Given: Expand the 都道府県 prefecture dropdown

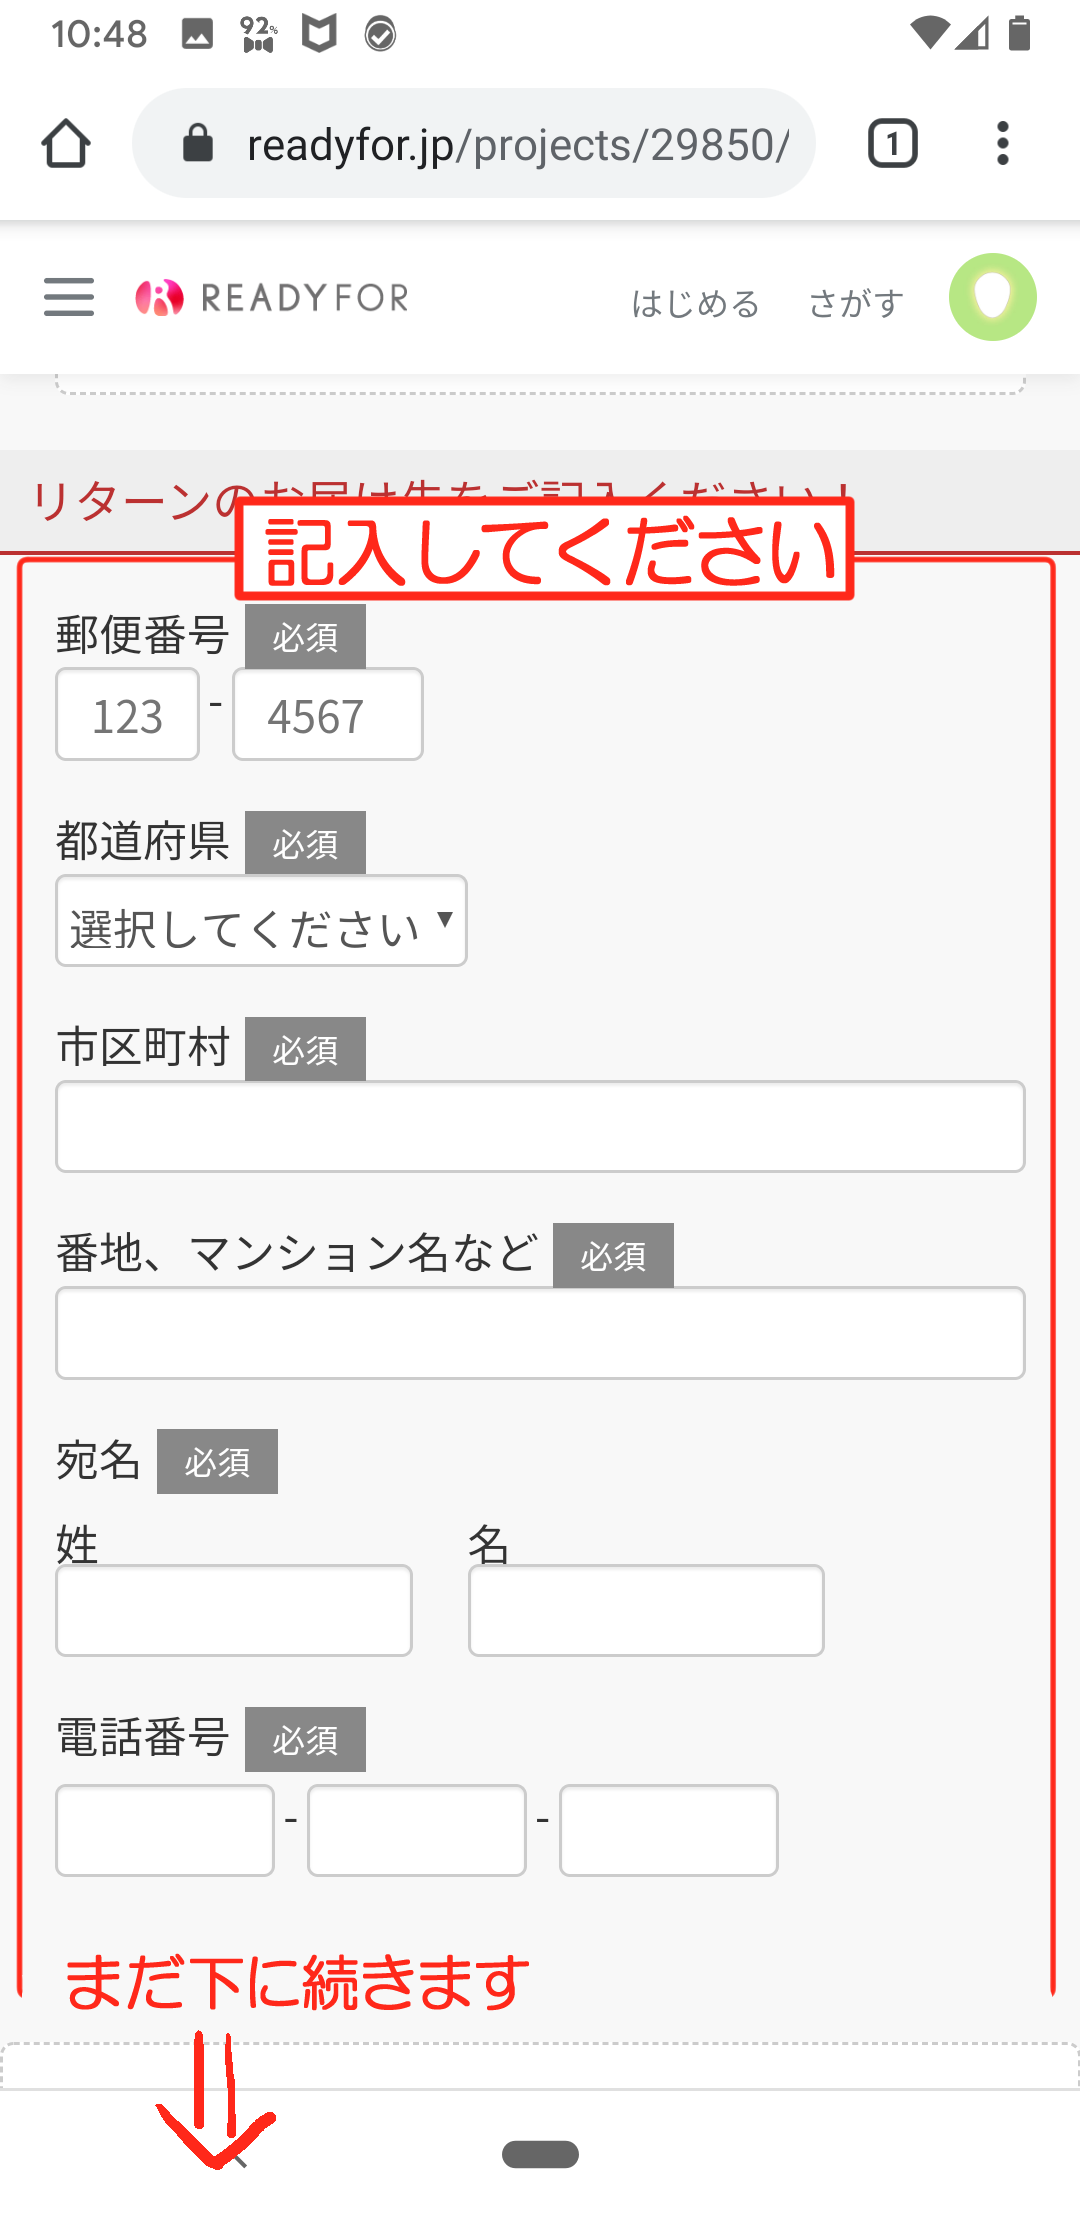Looking at the screenshot, I should click(x=261, y=921).
